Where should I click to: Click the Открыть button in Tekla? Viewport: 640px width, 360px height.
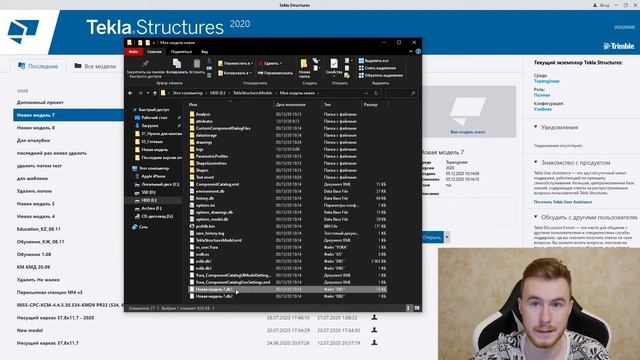click(x=432, y=237)
